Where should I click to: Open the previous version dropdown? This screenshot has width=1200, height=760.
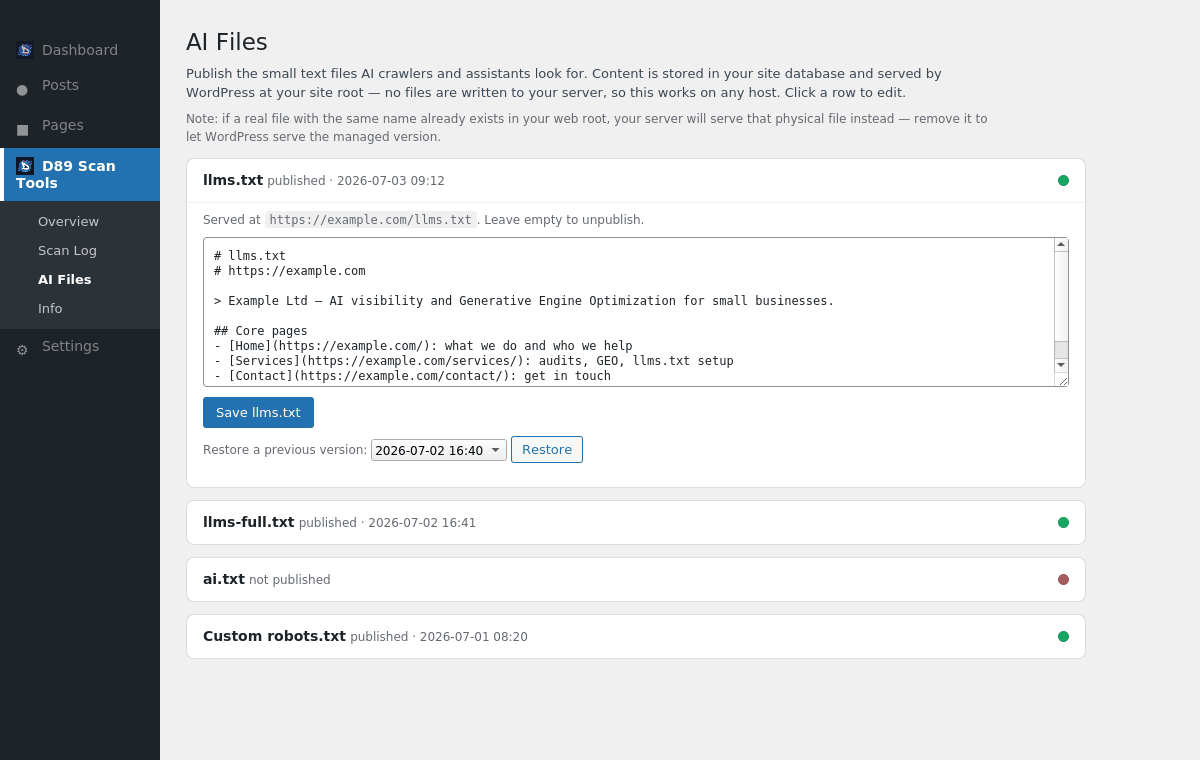pos(439,450)
